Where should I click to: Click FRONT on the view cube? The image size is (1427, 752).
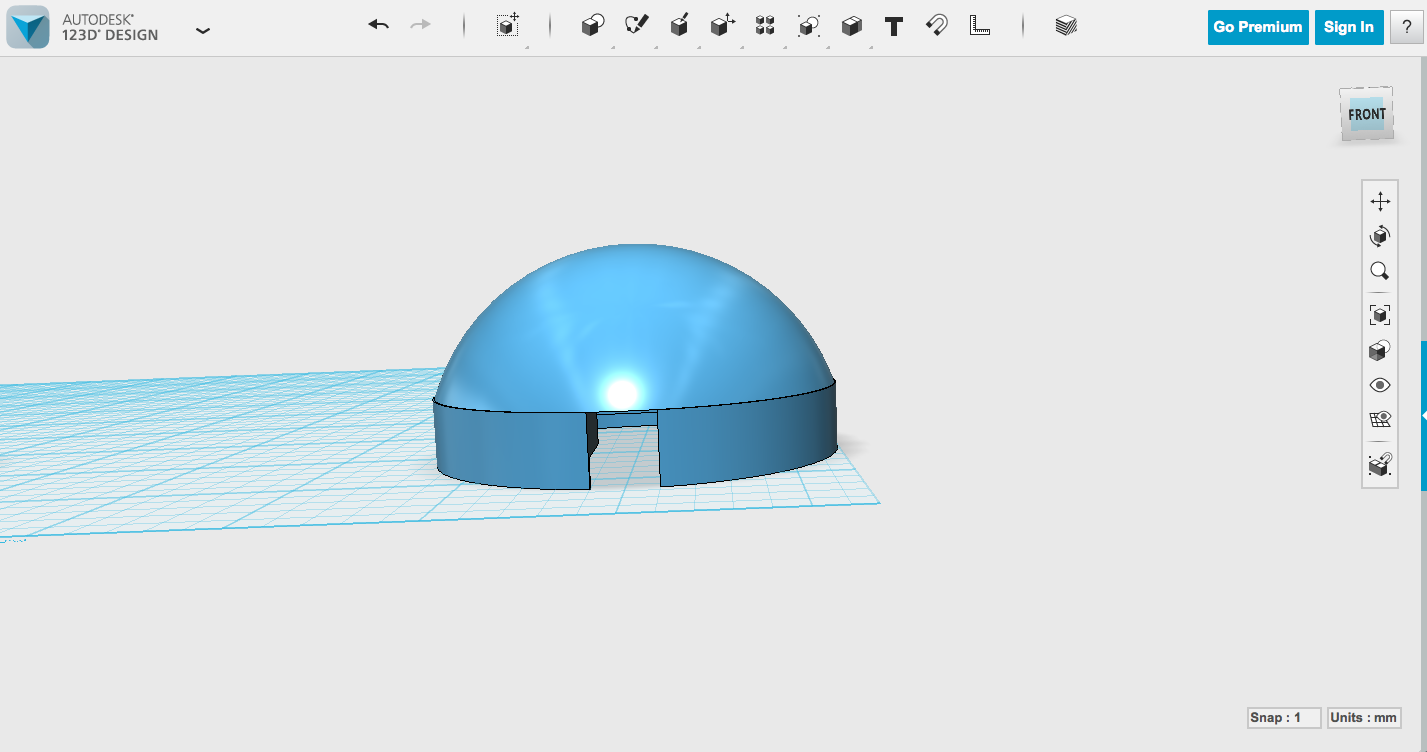click(x=1364, y=113)
